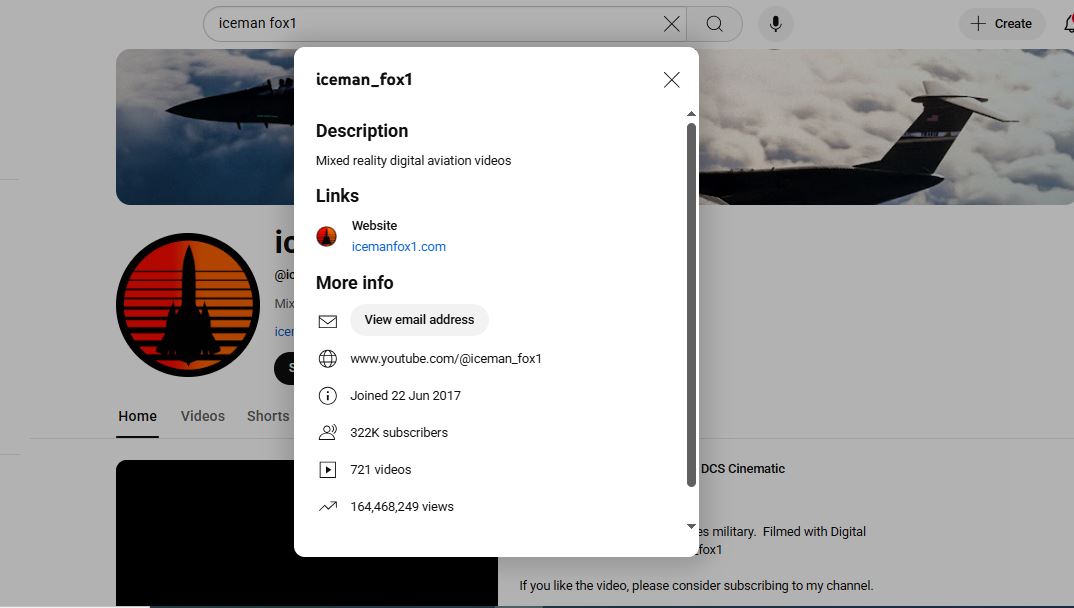Image resolution: width=1074 pixels, height=608 pixels.
Task: Click the subscribers count icon
Action: coord(327,433)
